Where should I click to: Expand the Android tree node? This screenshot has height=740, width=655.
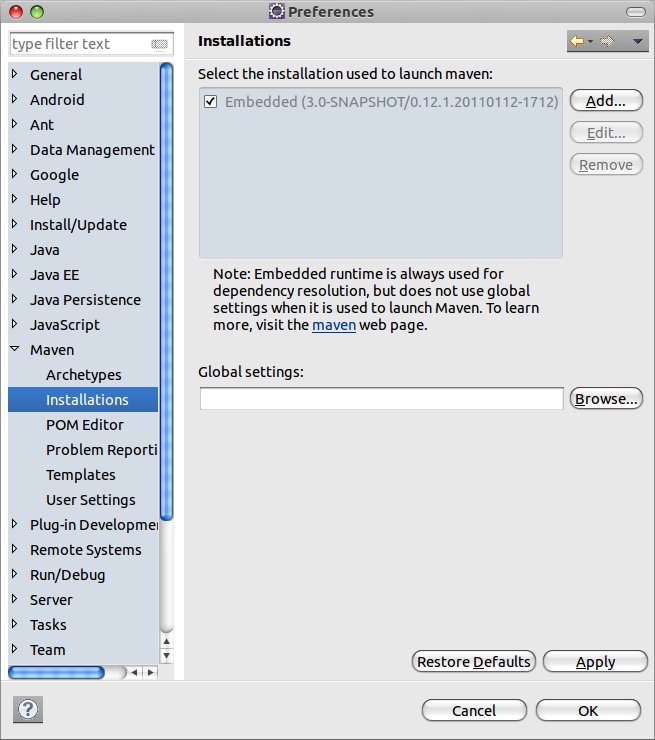(x=15, y=99)
